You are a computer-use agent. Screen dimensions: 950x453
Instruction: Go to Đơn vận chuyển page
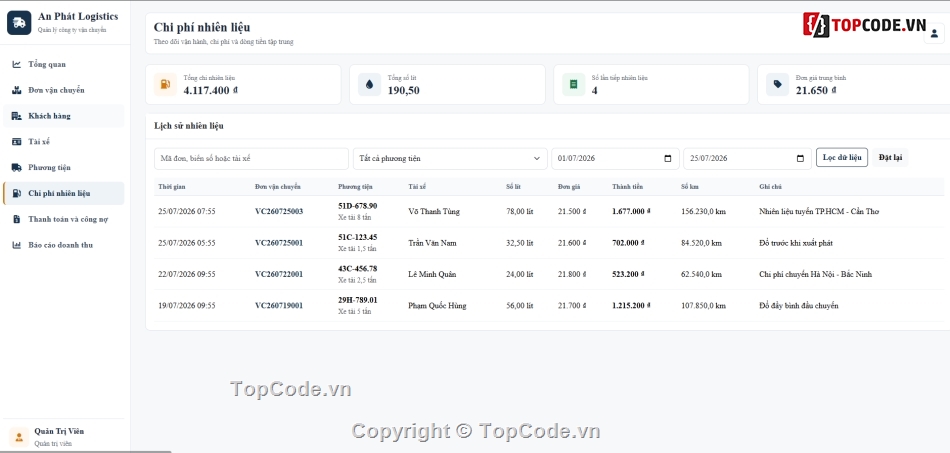tap(64, 90)
